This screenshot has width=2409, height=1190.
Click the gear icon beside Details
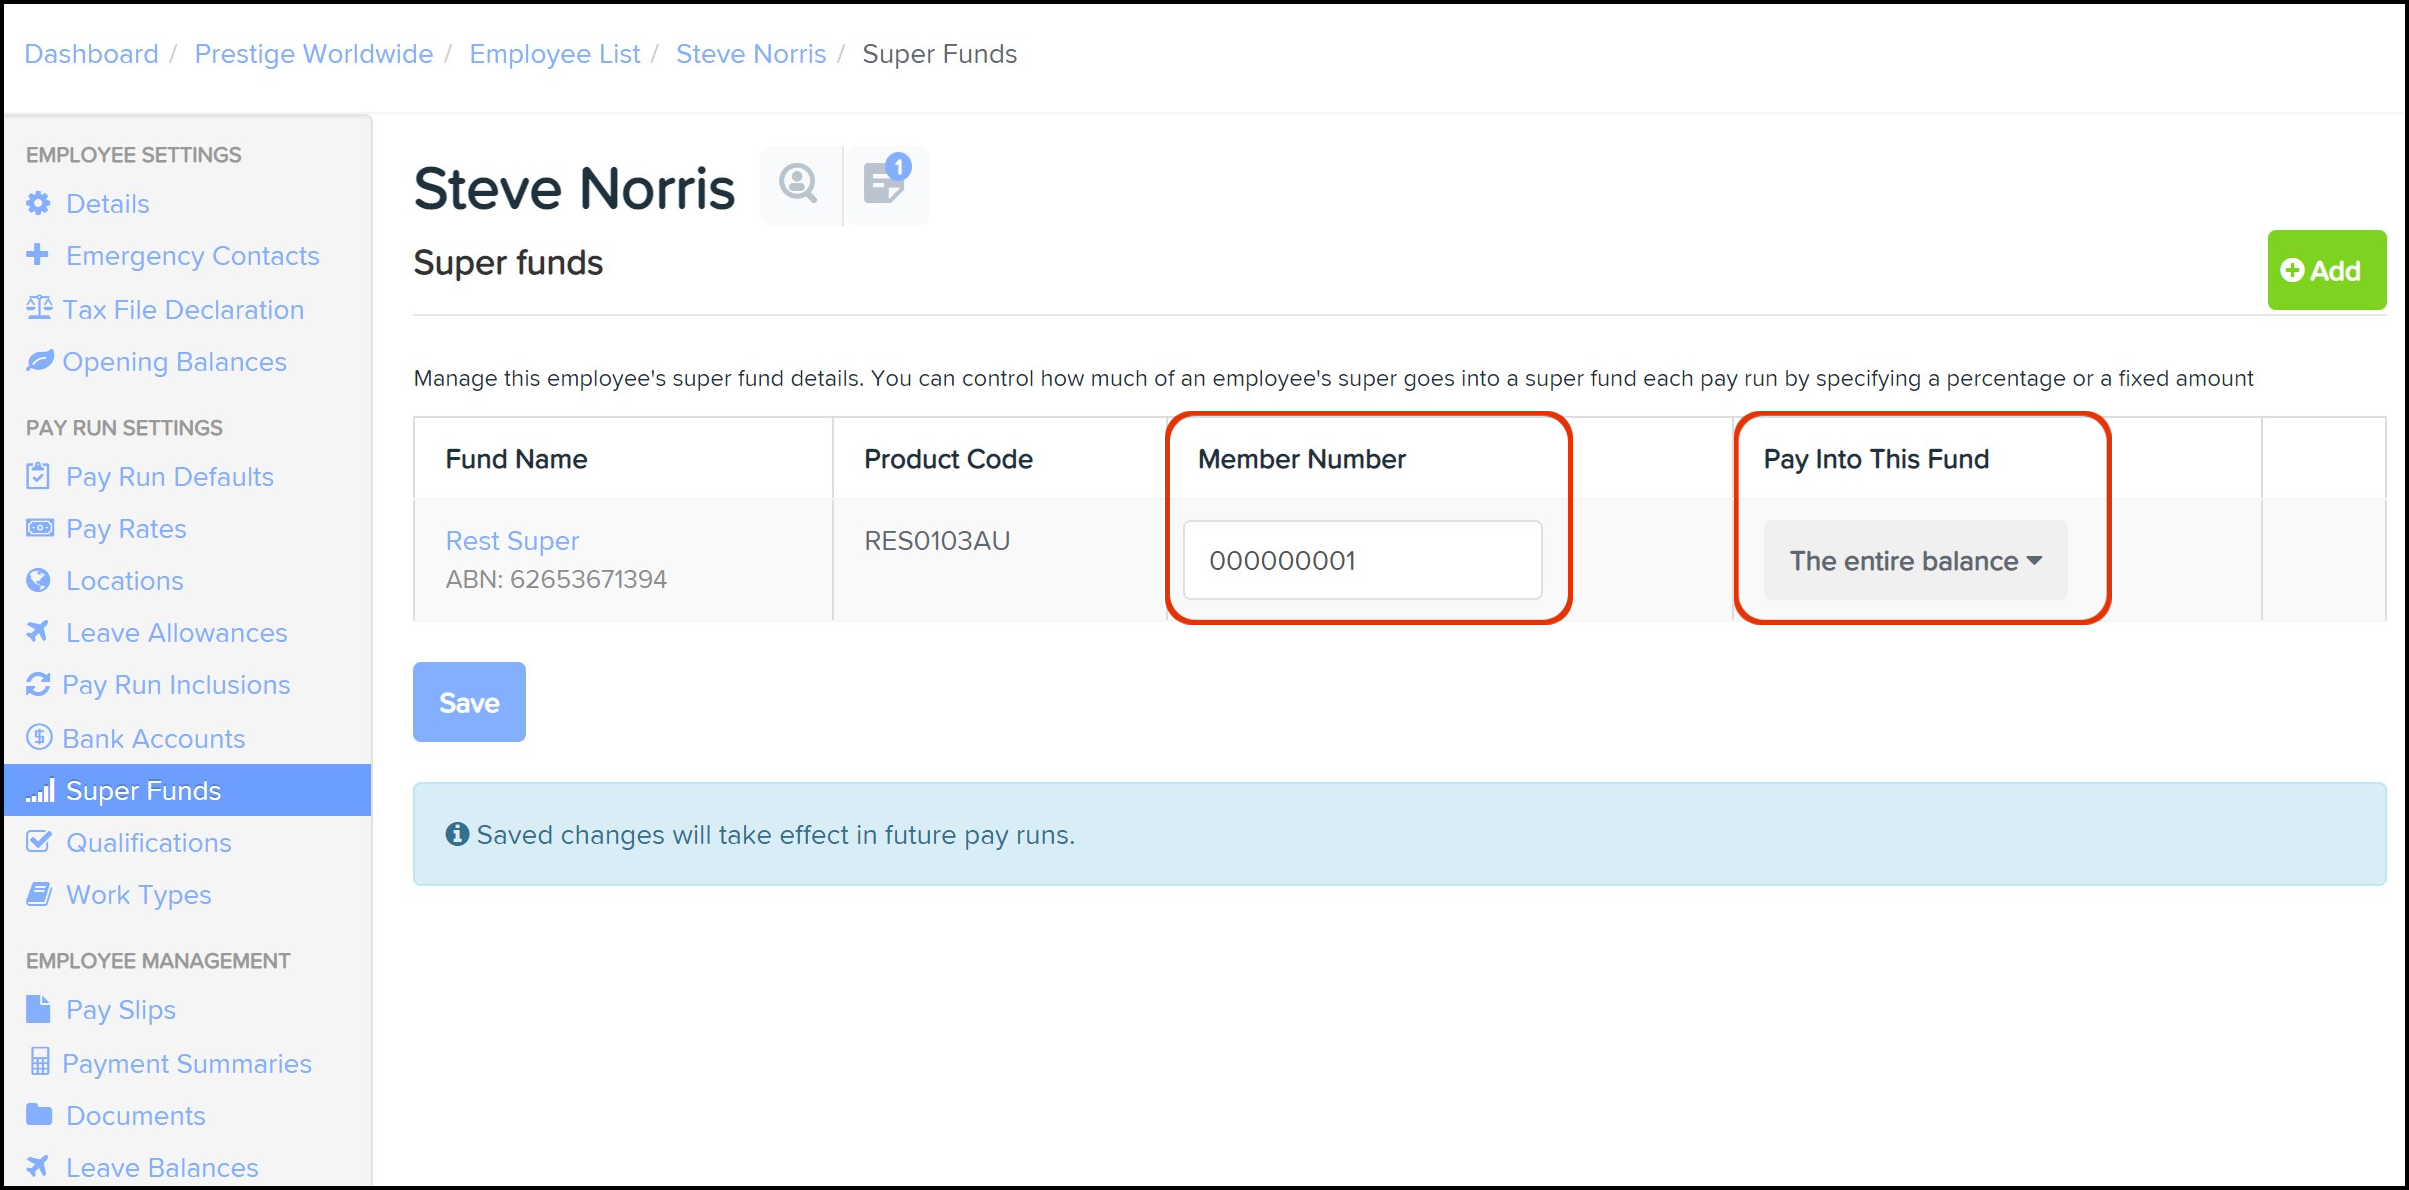point(39,204)
